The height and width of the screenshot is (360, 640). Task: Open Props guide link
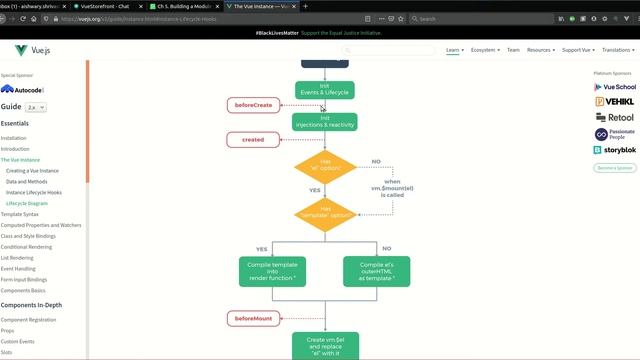click(x=7, y=331)
